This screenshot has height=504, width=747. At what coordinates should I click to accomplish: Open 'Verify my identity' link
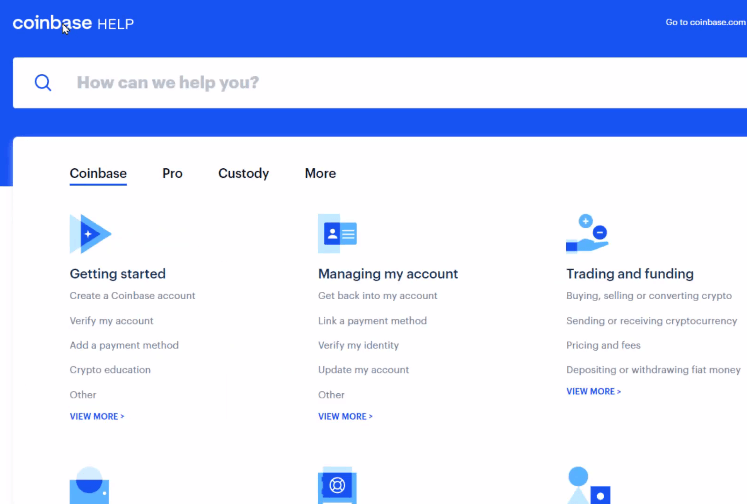pos(359,345)
